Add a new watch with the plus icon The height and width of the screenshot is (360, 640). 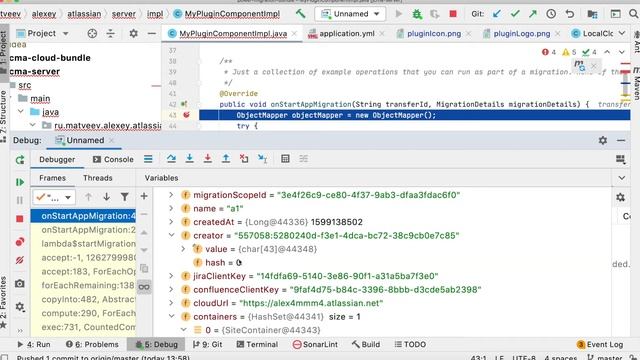[x=144, y=196]
